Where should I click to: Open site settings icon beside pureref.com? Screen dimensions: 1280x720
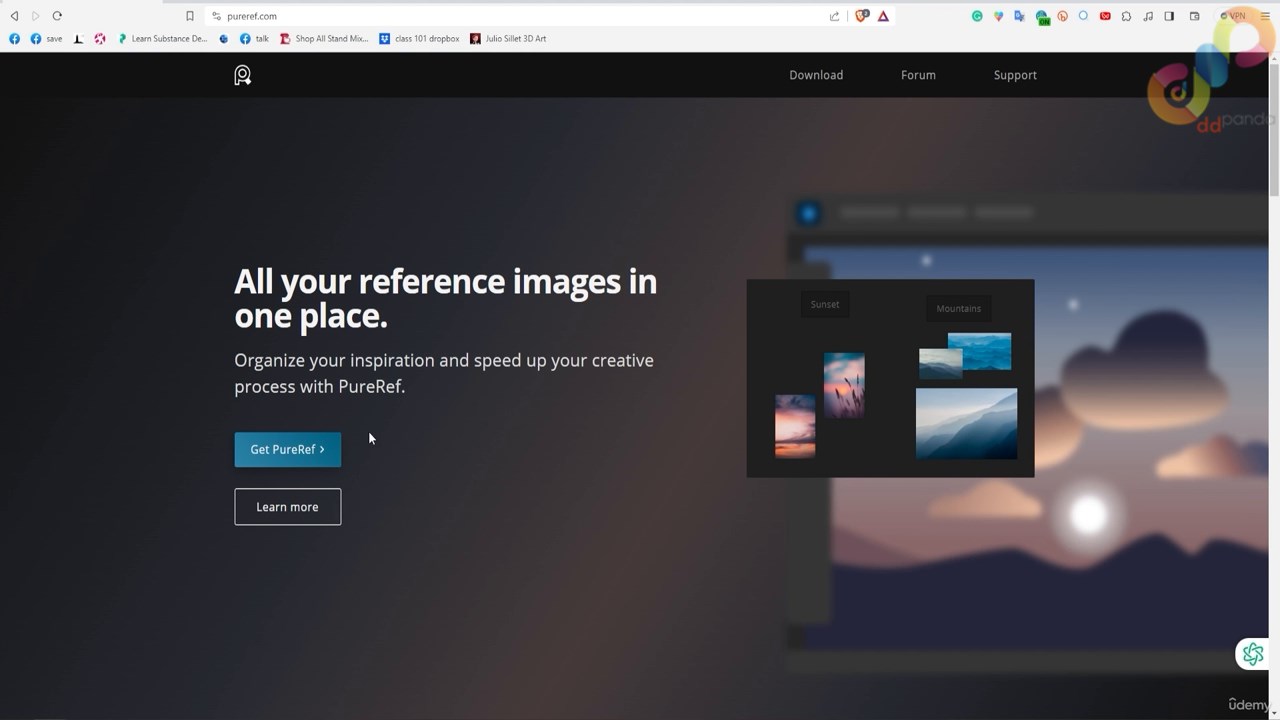point(216,16)
